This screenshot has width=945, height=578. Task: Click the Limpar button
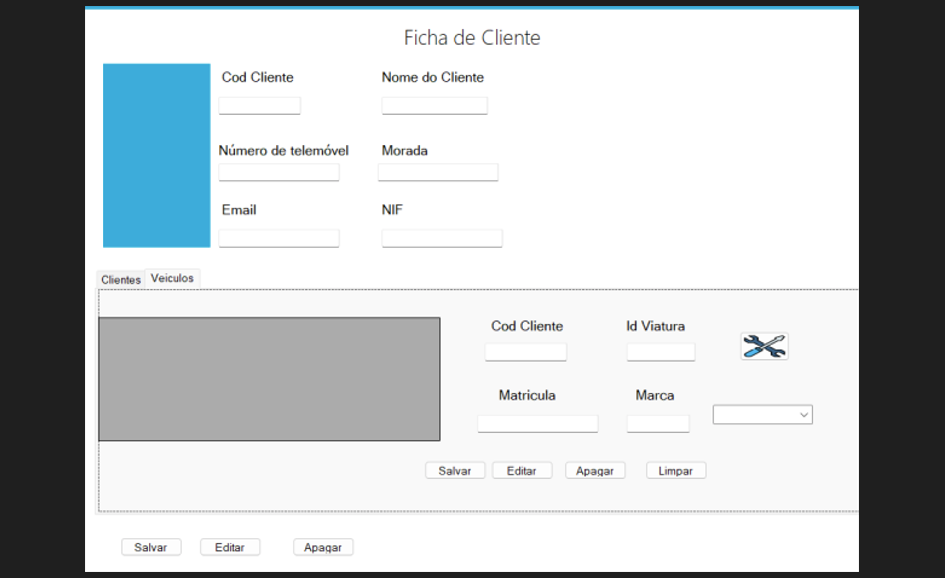point(675,470)
